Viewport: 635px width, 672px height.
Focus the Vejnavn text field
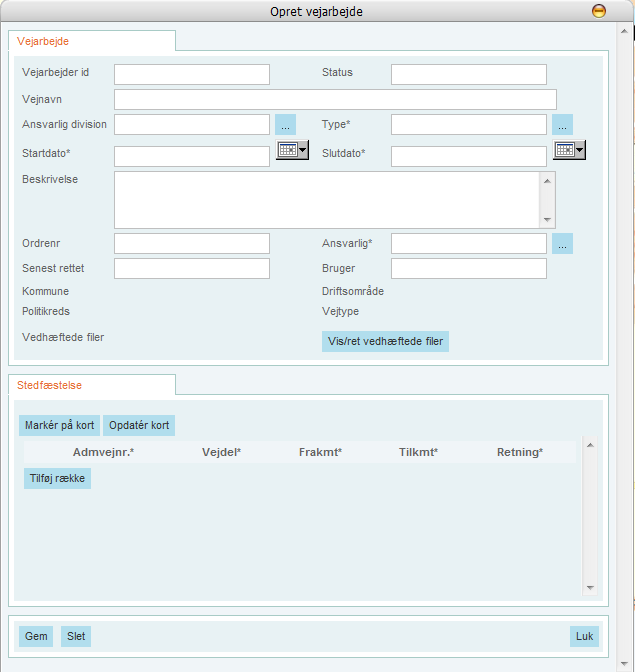point(335,99)
